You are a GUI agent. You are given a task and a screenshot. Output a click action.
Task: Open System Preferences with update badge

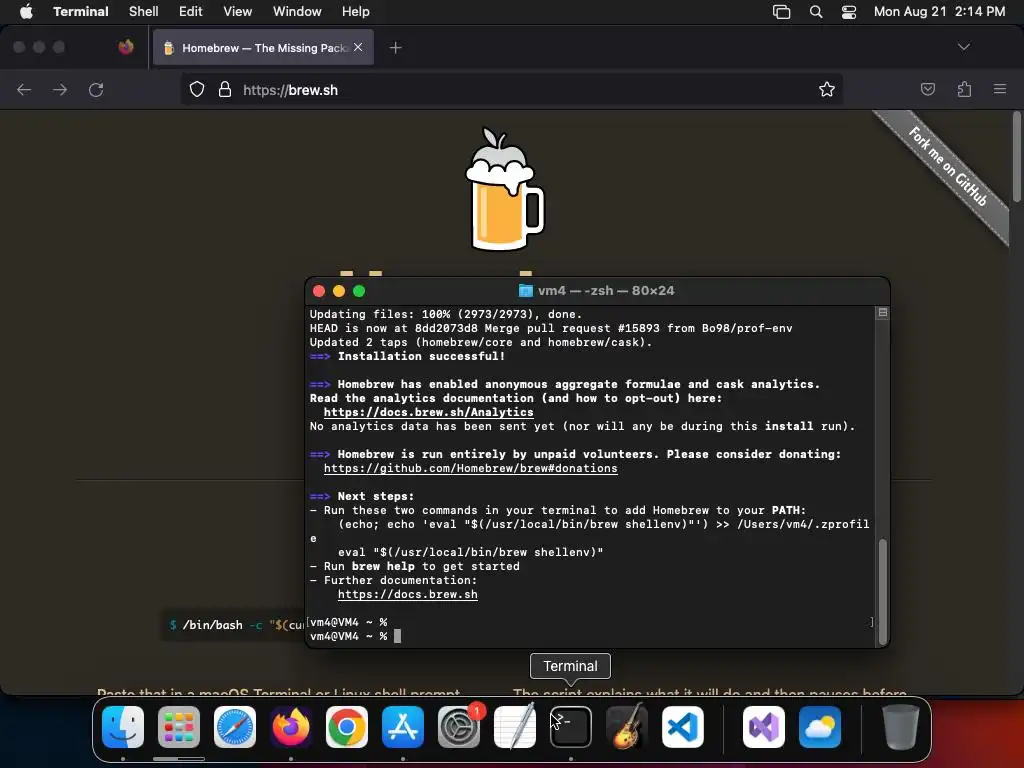click(459, 727)
